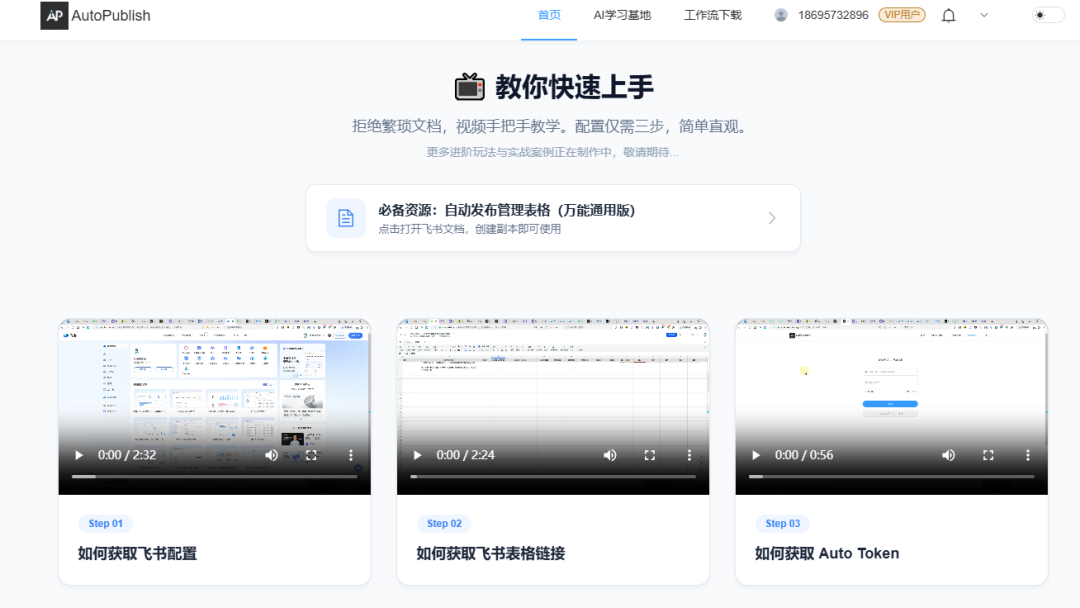The height and width of the screenshot is (608, 1080).
Task: Seek on the Step 01 video progress bar
Action: click(x=214, y=476)
